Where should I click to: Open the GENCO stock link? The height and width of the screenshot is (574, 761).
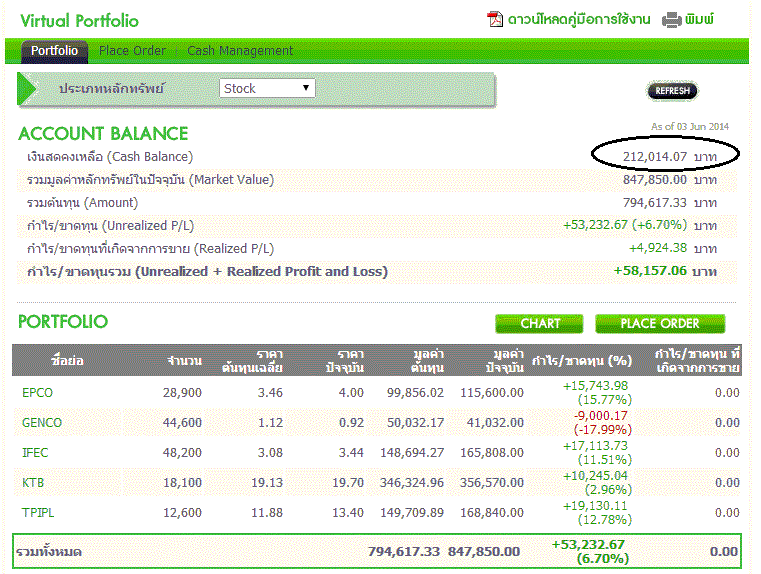point(42,423)
